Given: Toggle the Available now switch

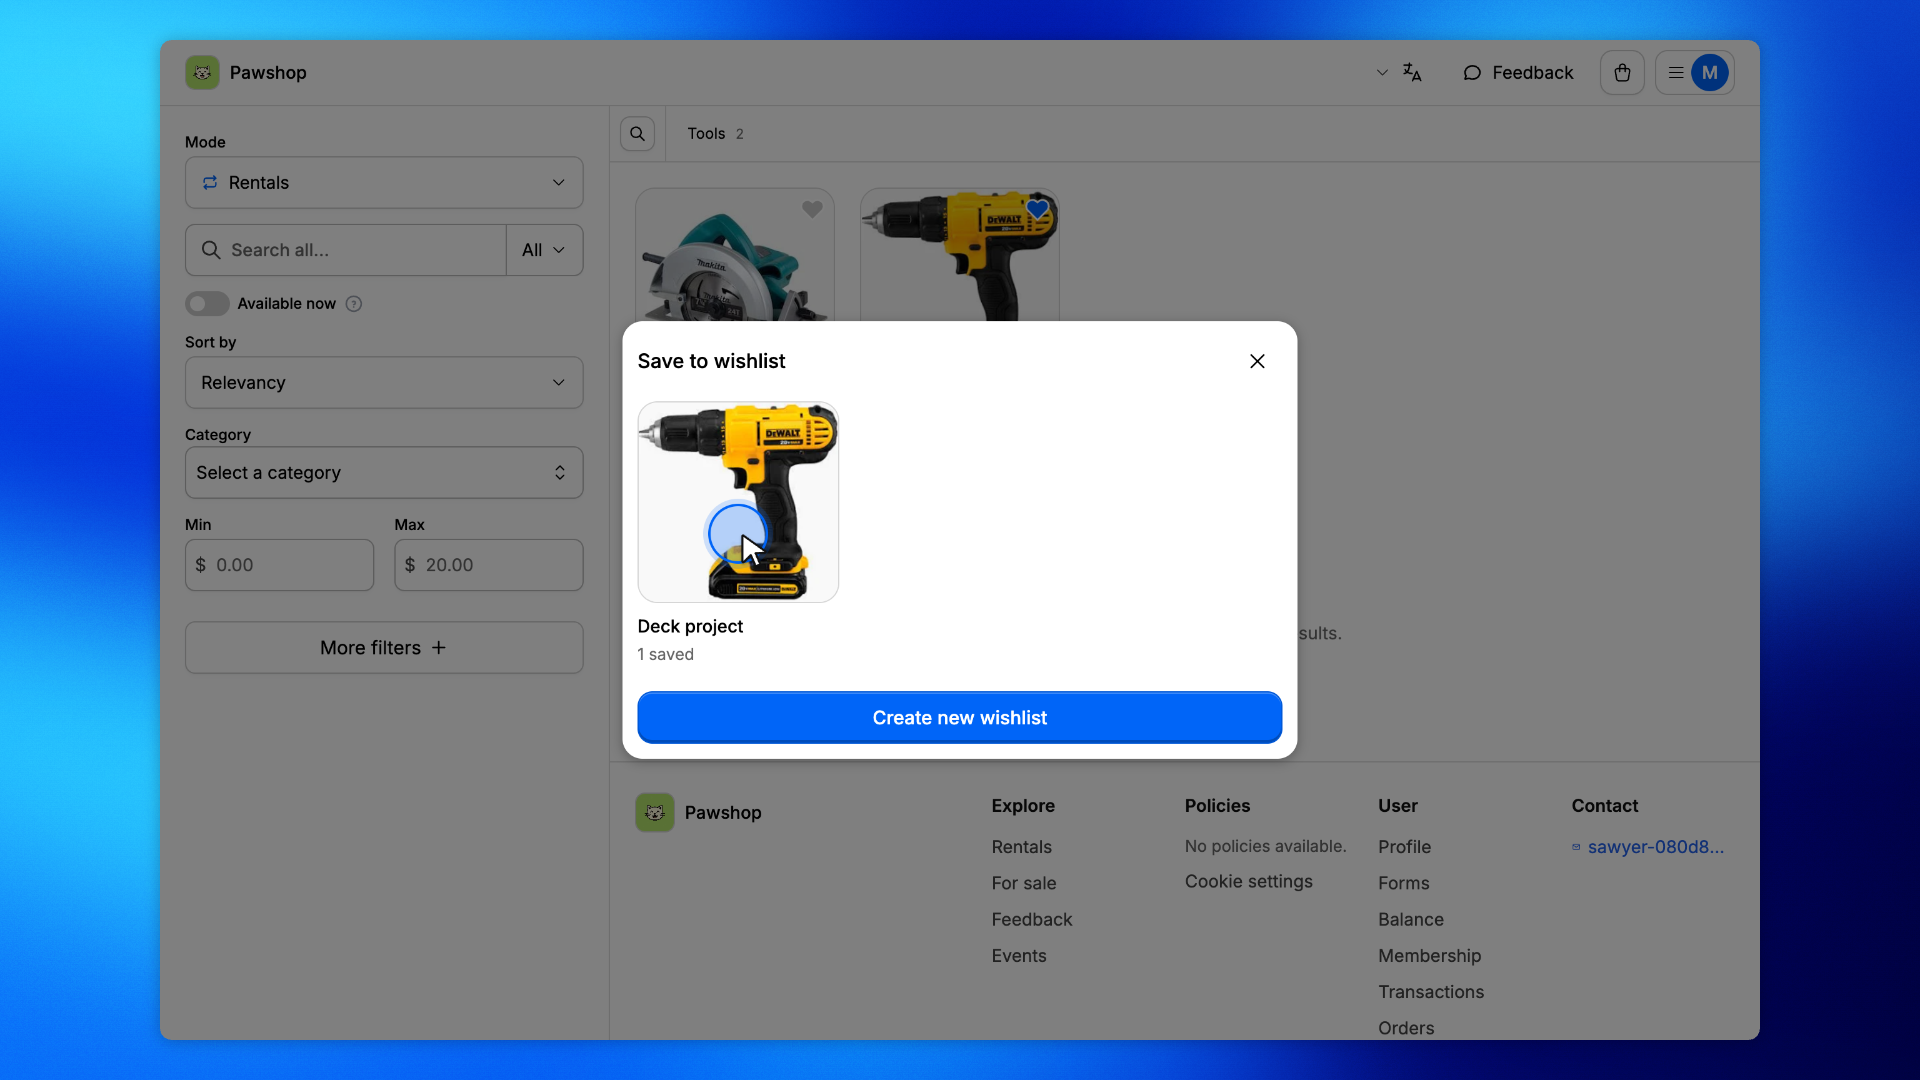Looking at the screenshot, I should coord(207,304).
